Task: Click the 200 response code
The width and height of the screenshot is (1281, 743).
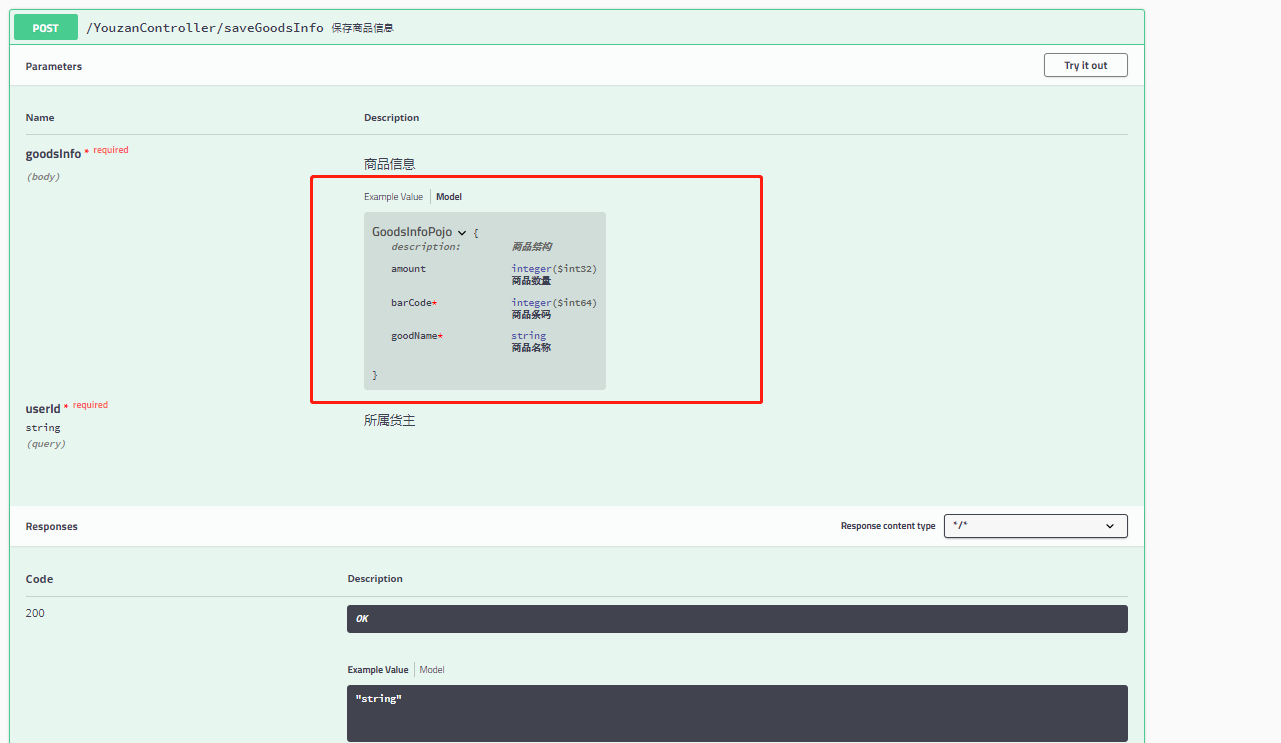Action: coord(35,613)
